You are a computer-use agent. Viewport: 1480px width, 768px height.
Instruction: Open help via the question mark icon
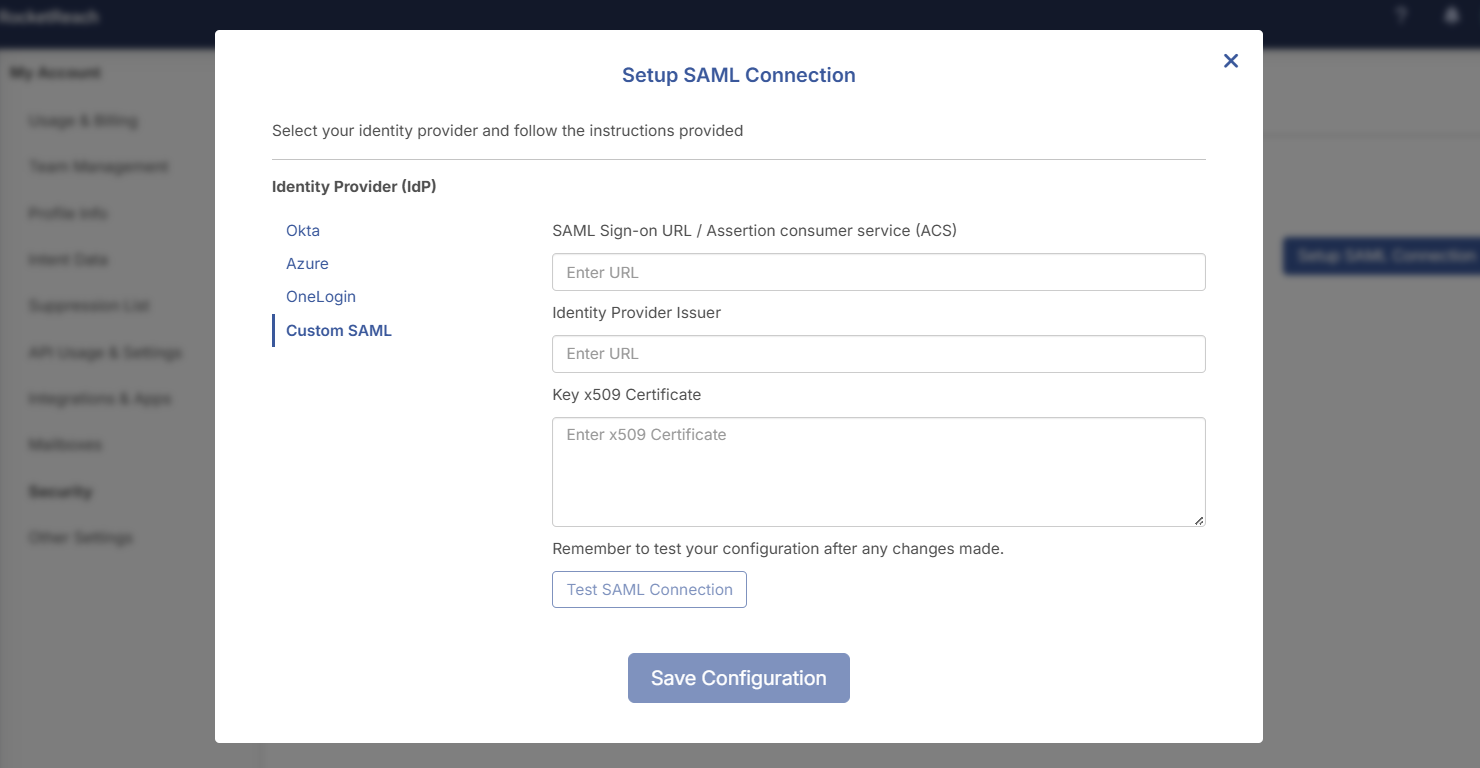coord(1401,15)
